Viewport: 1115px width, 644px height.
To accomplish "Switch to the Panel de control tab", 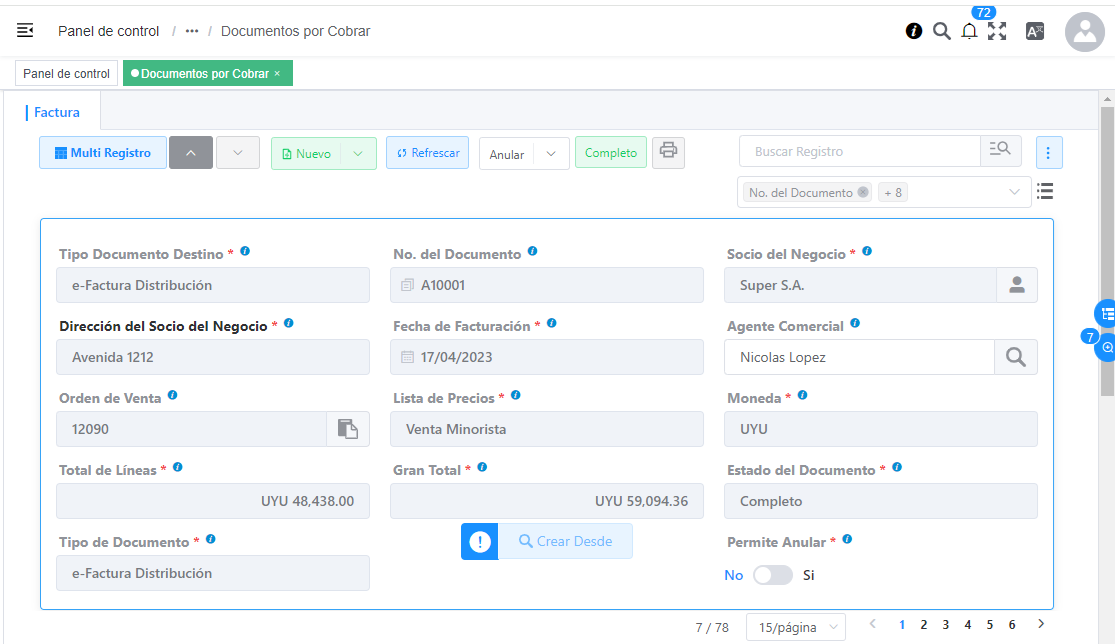I will (66, 74).
